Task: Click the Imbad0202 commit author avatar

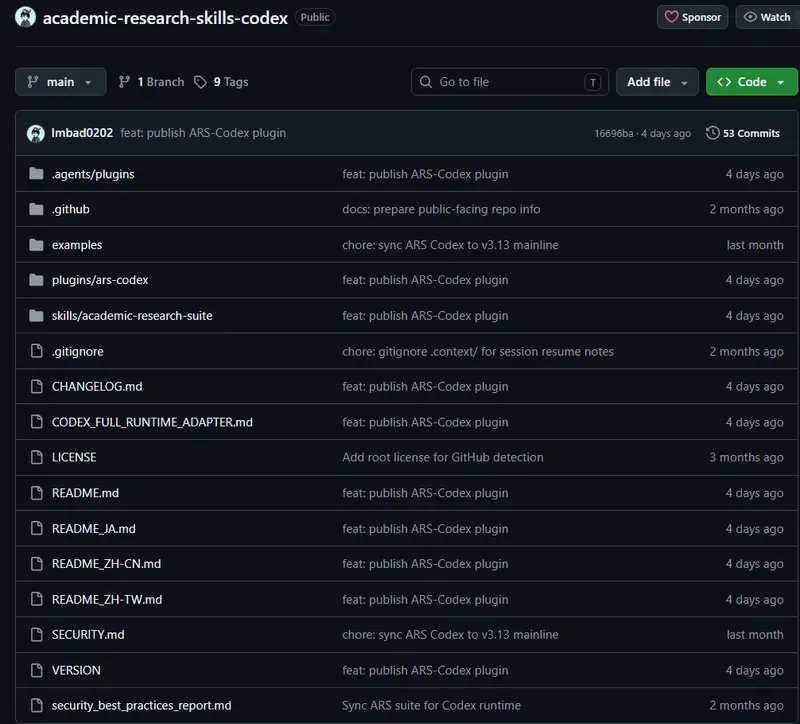Action: [36, 134]
